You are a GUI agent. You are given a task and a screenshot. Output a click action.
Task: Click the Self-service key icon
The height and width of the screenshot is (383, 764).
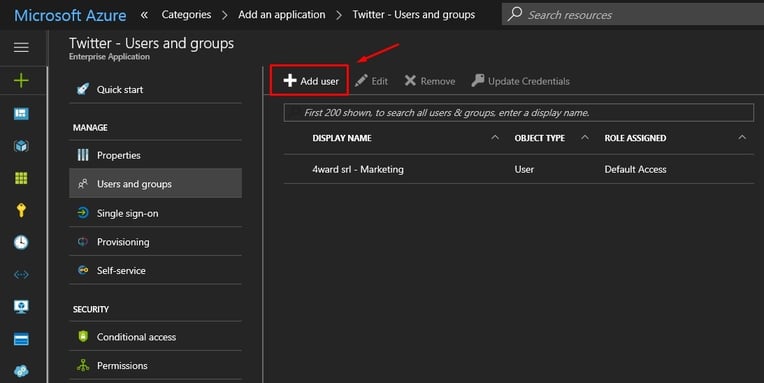[83, 270]
